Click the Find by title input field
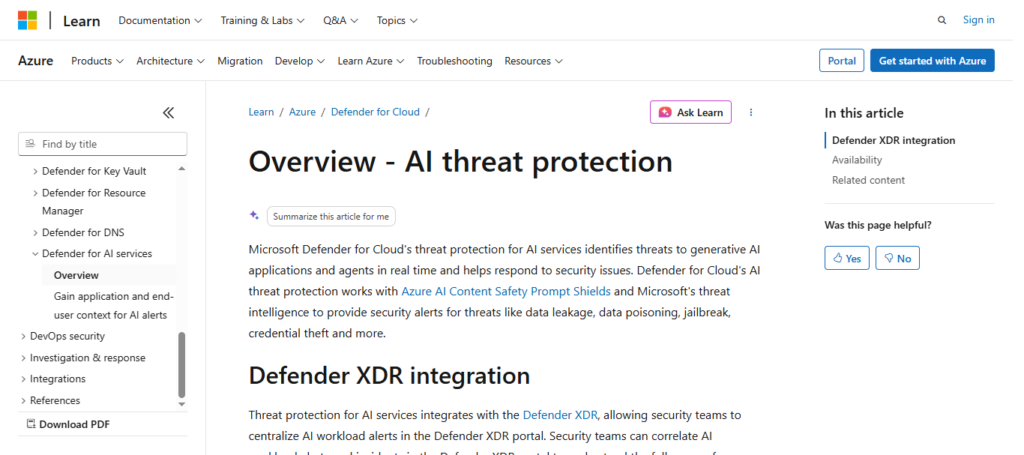This screenshot has height=455, width=1024. click(x=103, y=144)
